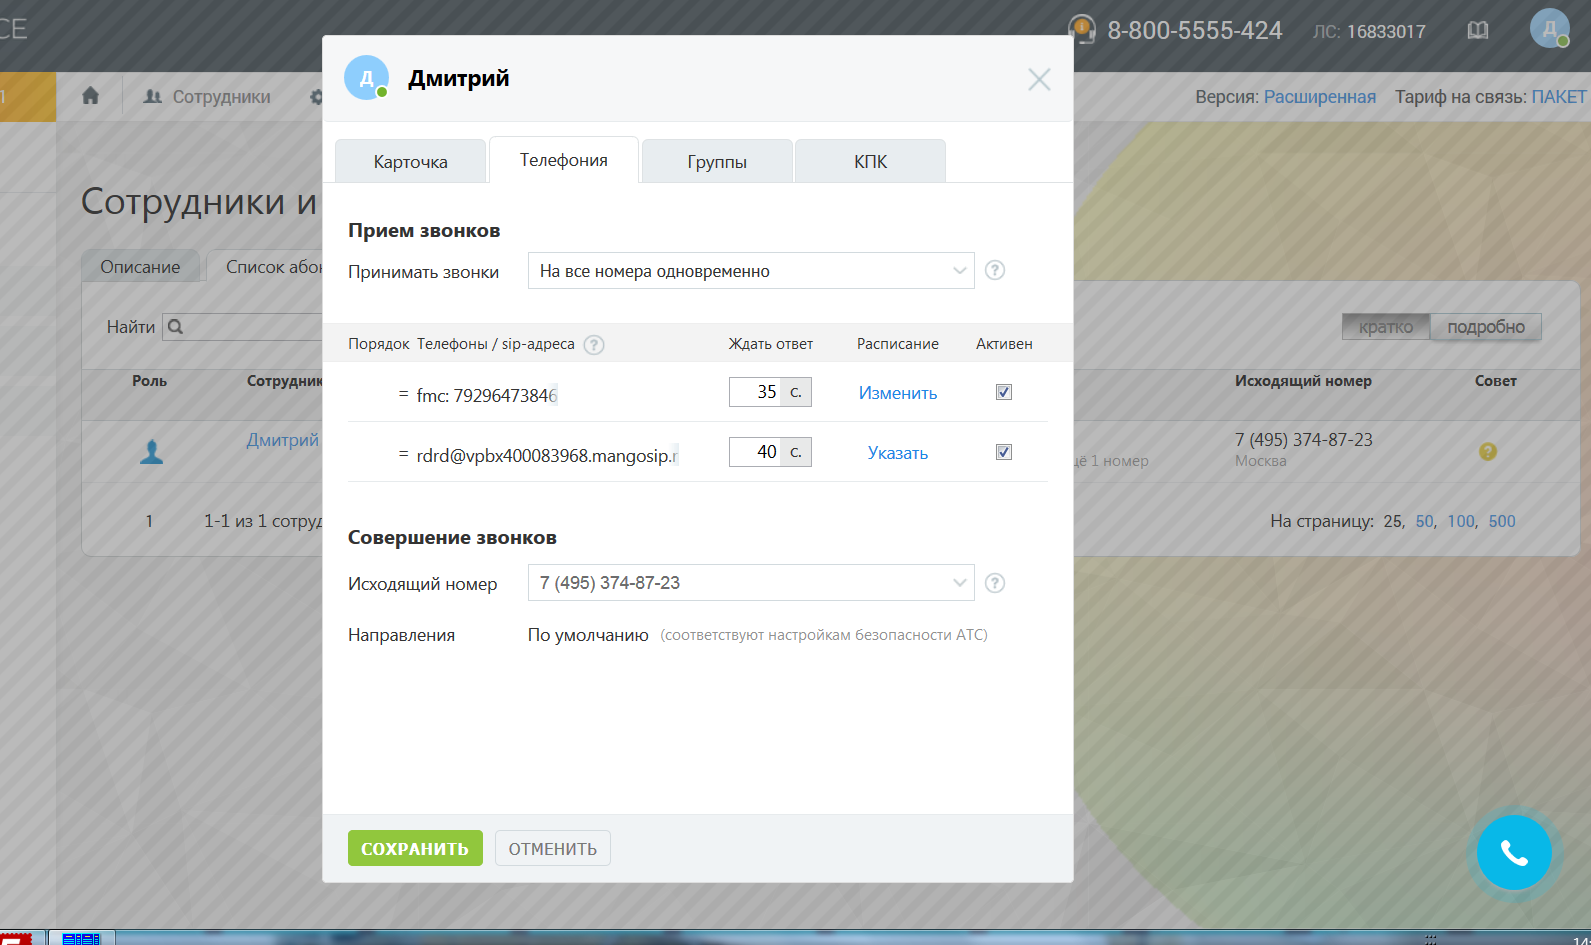Select the КПК tab
This screenshot has height=945, width=1591.
click(870, 162)
